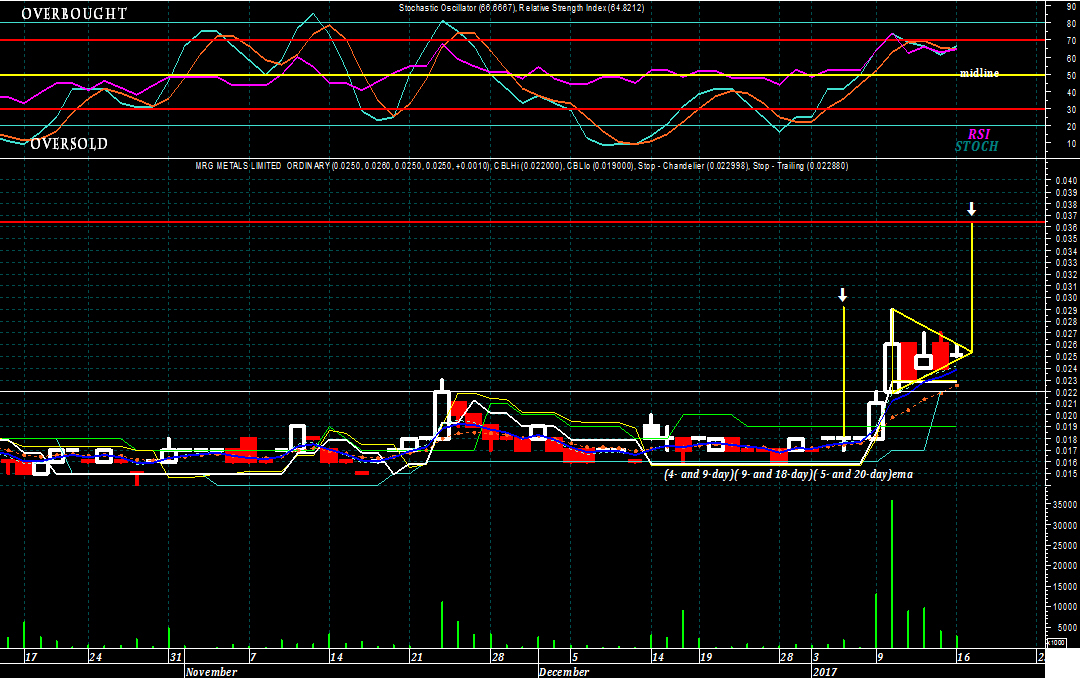Click the 0.030 price axis label
This screenshot has height=678, width=1080.
[1066, 298]
